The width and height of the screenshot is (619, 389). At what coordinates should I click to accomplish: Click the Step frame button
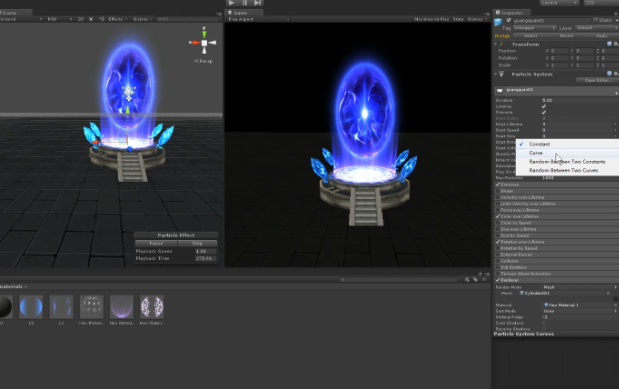click(257, 3)
